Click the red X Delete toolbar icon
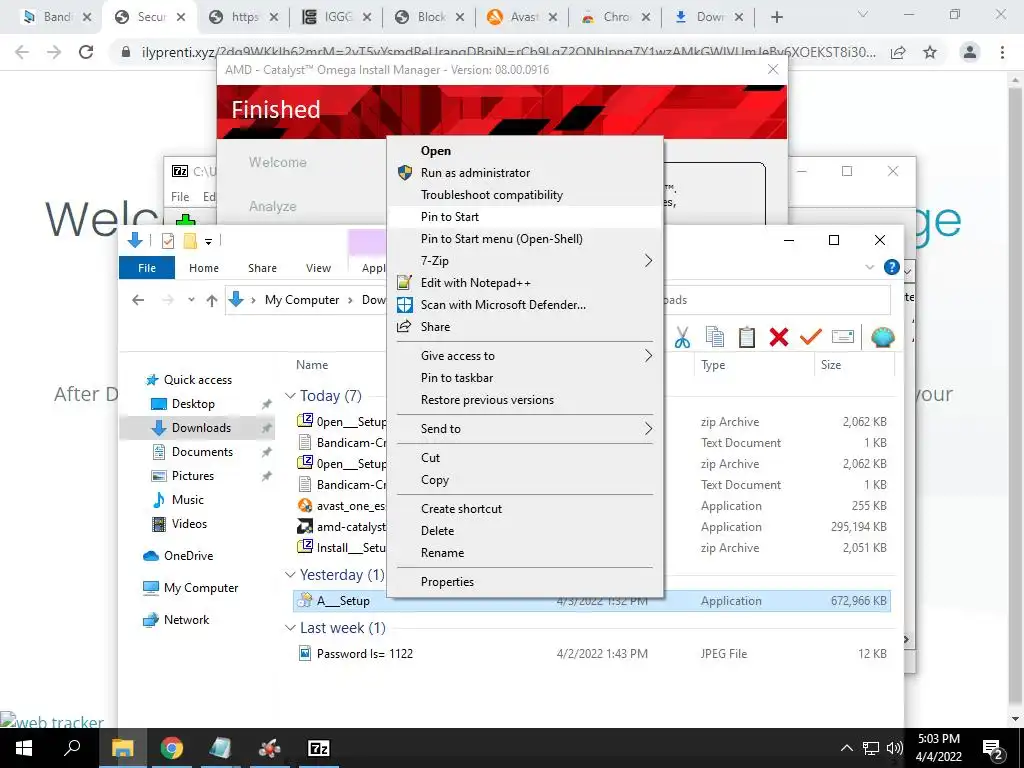Screen dimensions: 1024x768 pos(778,337)
